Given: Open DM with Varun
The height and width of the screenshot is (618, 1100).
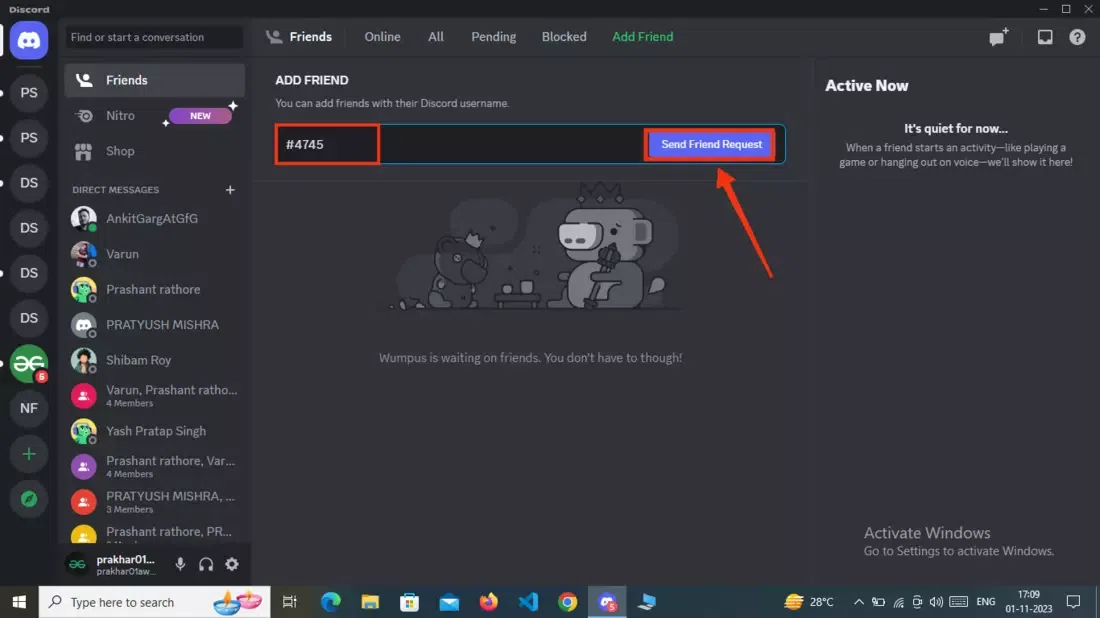Looking at the screenshot, I should (x=154, y=254).
